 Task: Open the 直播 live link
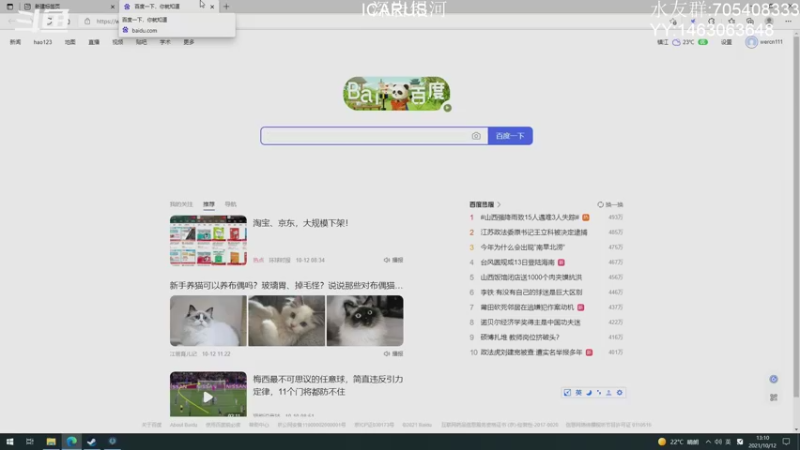pyautogui.click(x=94, y=42)
